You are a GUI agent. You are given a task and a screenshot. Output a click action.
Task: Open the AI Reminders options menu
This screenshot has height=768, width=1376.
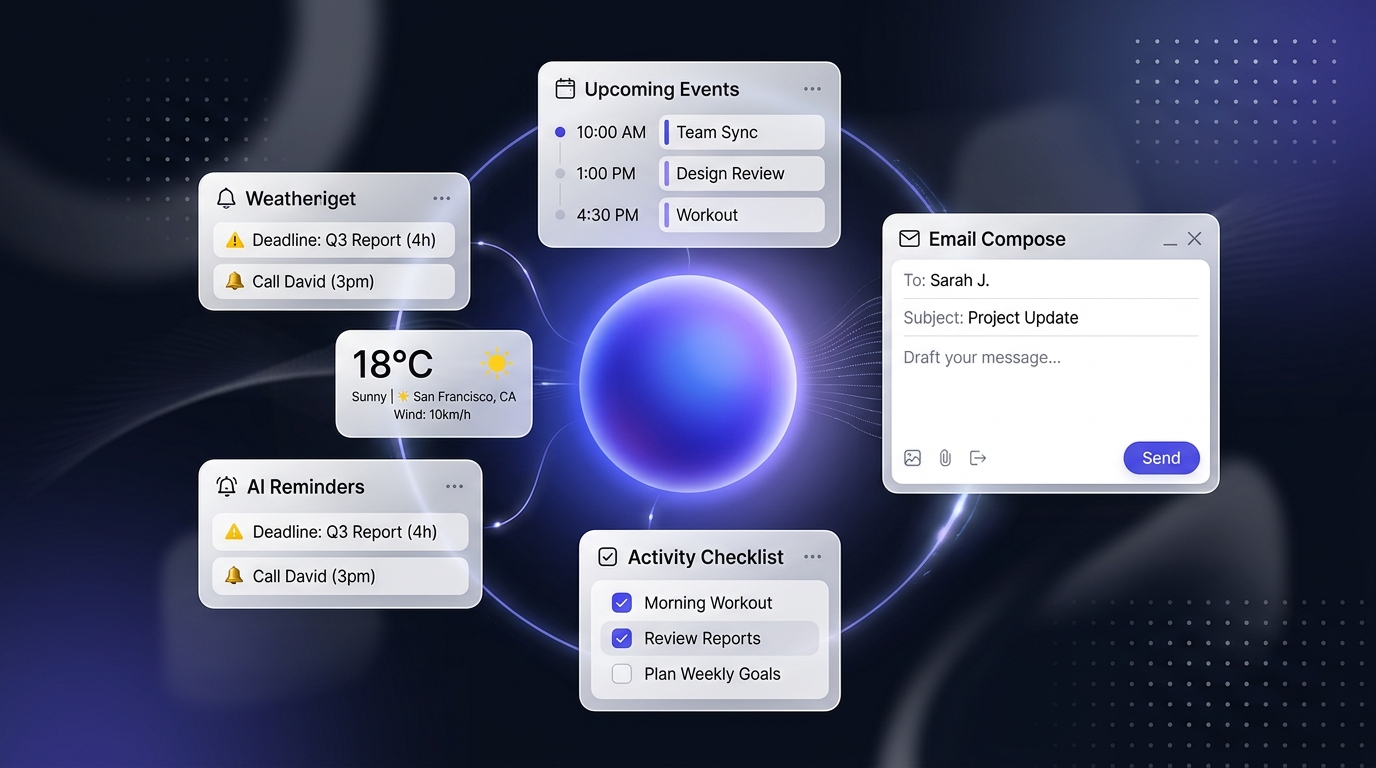[x=455, y=485]
